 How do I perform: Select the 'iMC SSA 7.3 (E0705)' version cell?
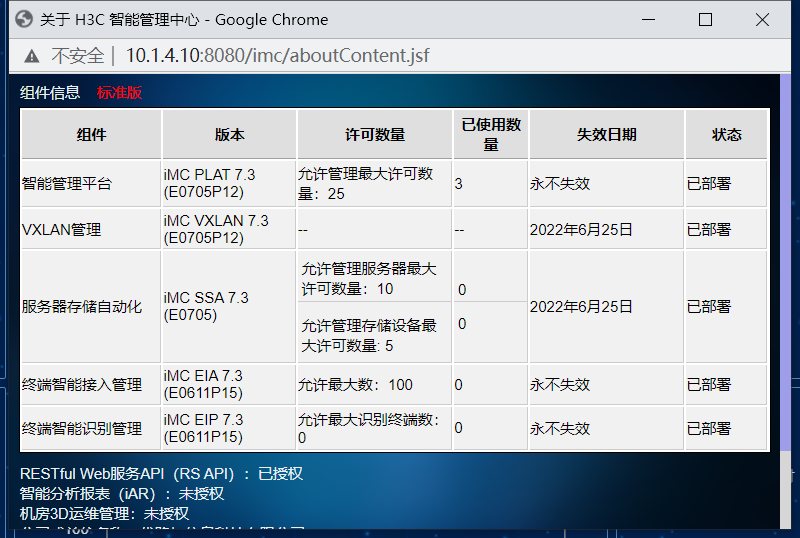coord(229,306)
